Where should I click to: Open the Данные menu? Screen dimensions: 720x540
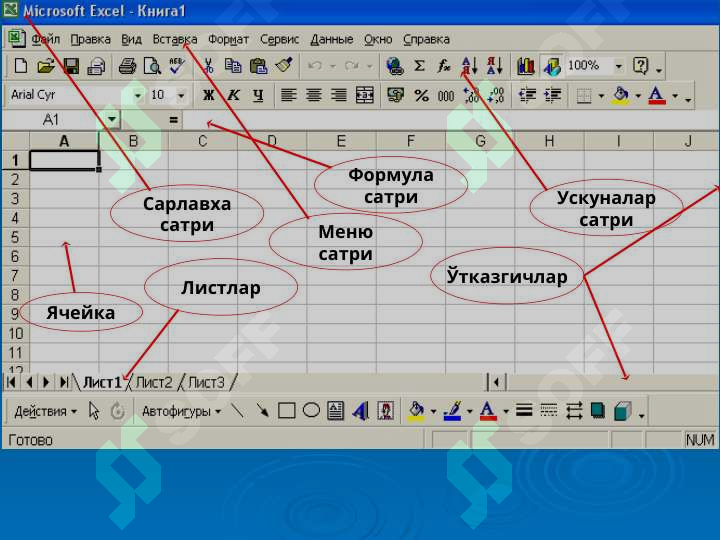coord(332,39)
